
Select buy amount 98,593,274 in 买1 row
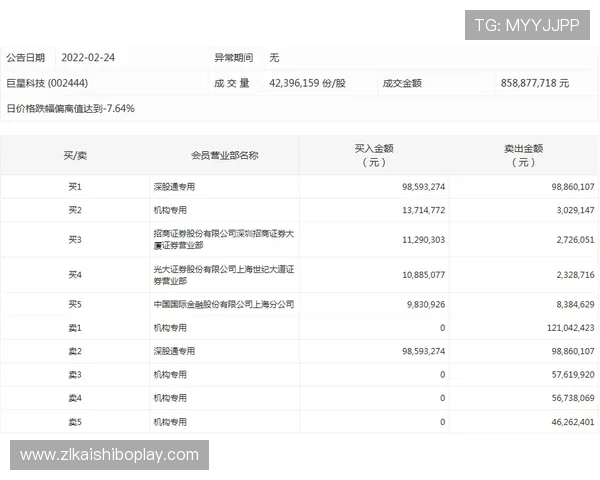tap(423, 187)
